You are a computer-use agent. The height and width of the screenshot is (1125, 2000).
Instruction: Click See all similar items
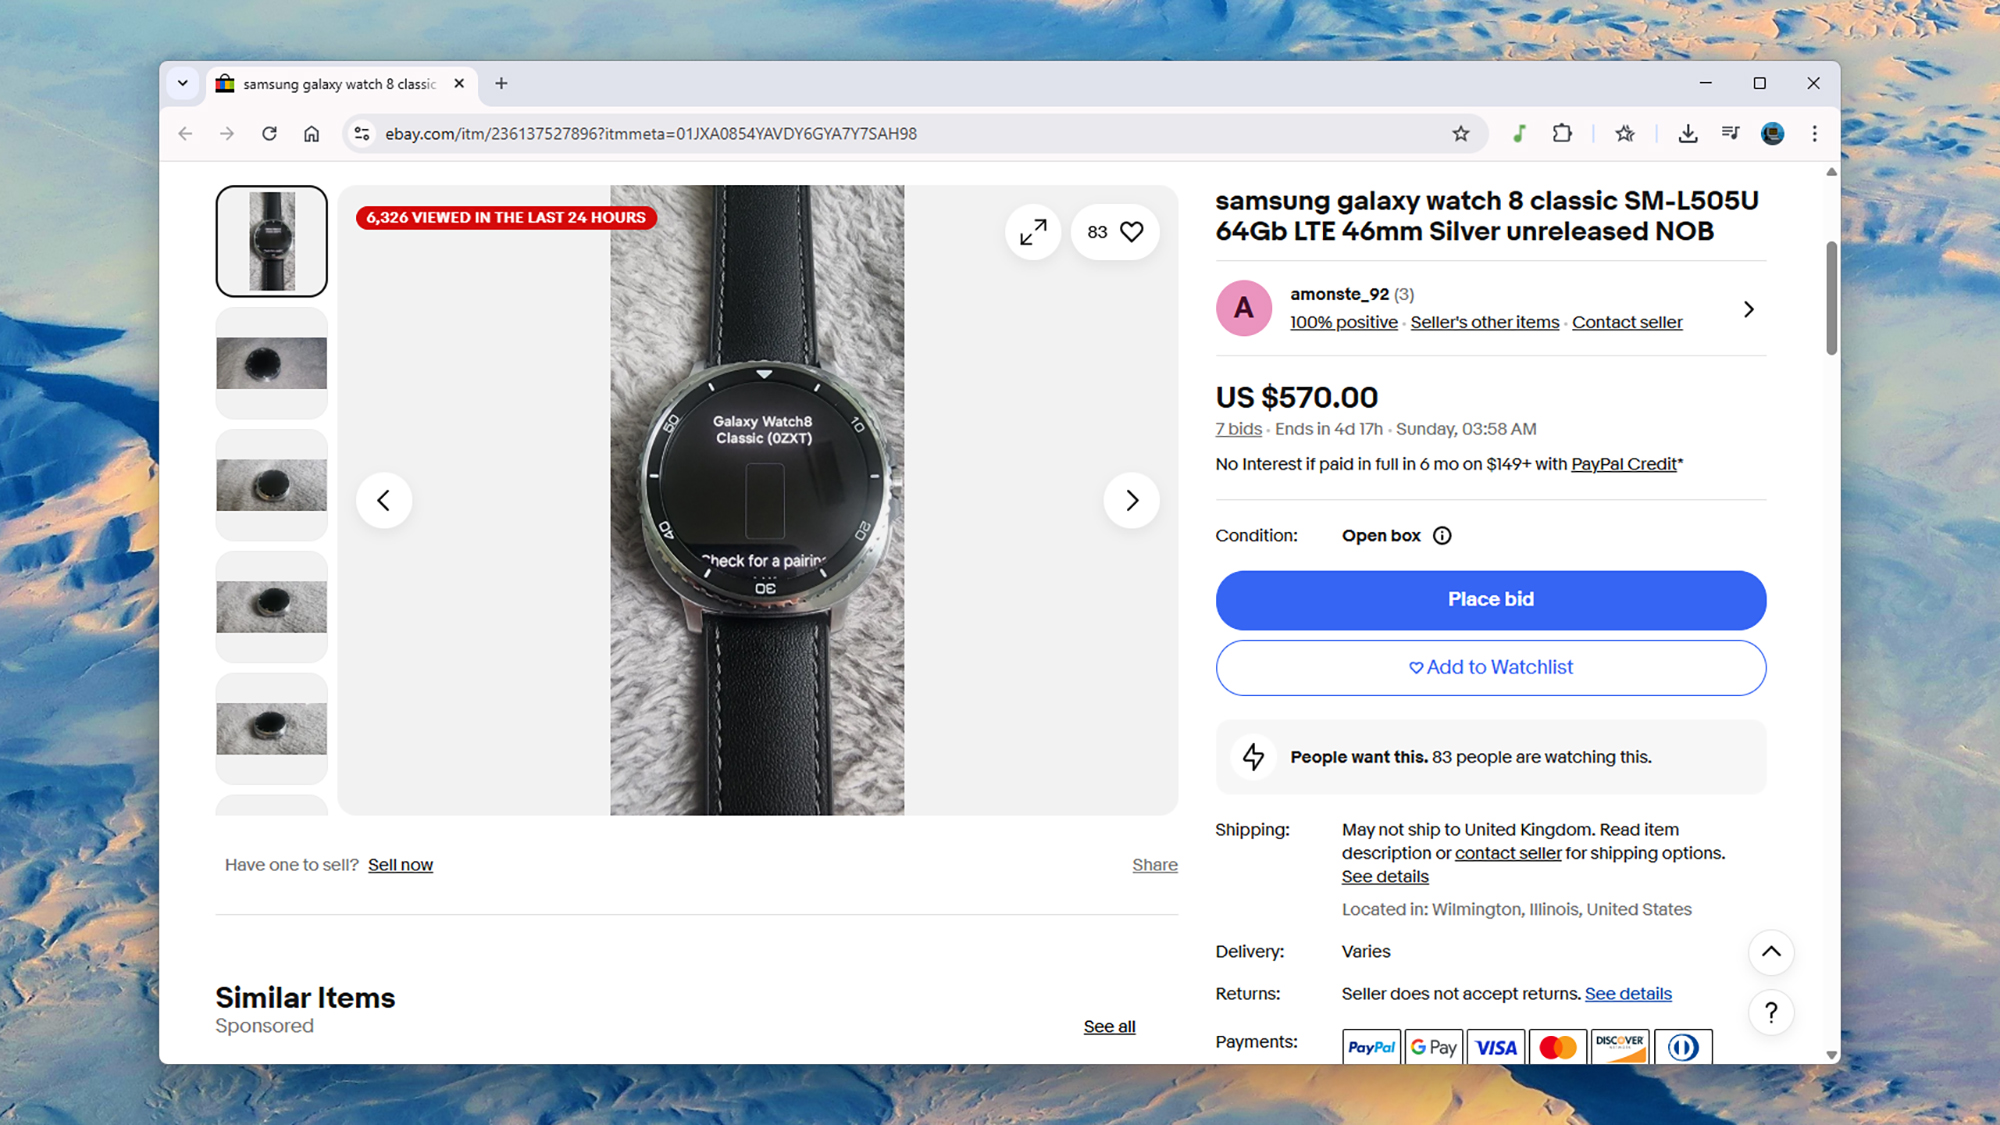1109,1027
